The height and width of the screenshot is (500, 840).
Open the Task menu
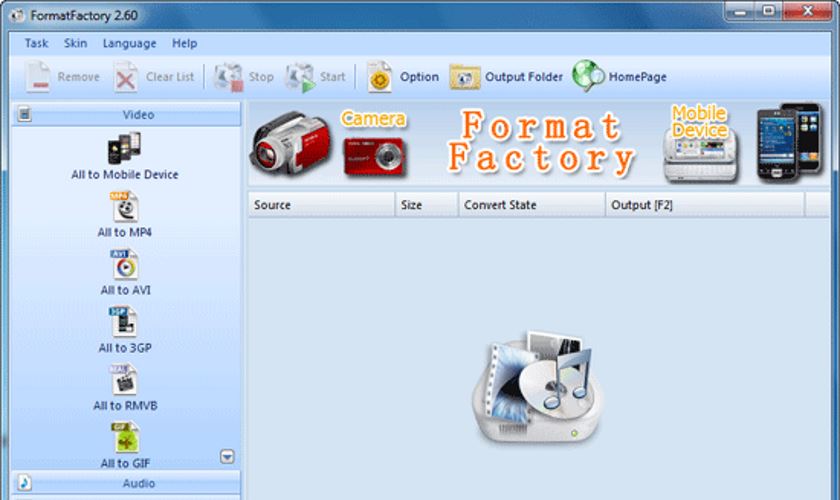click(x=36, y=43)
